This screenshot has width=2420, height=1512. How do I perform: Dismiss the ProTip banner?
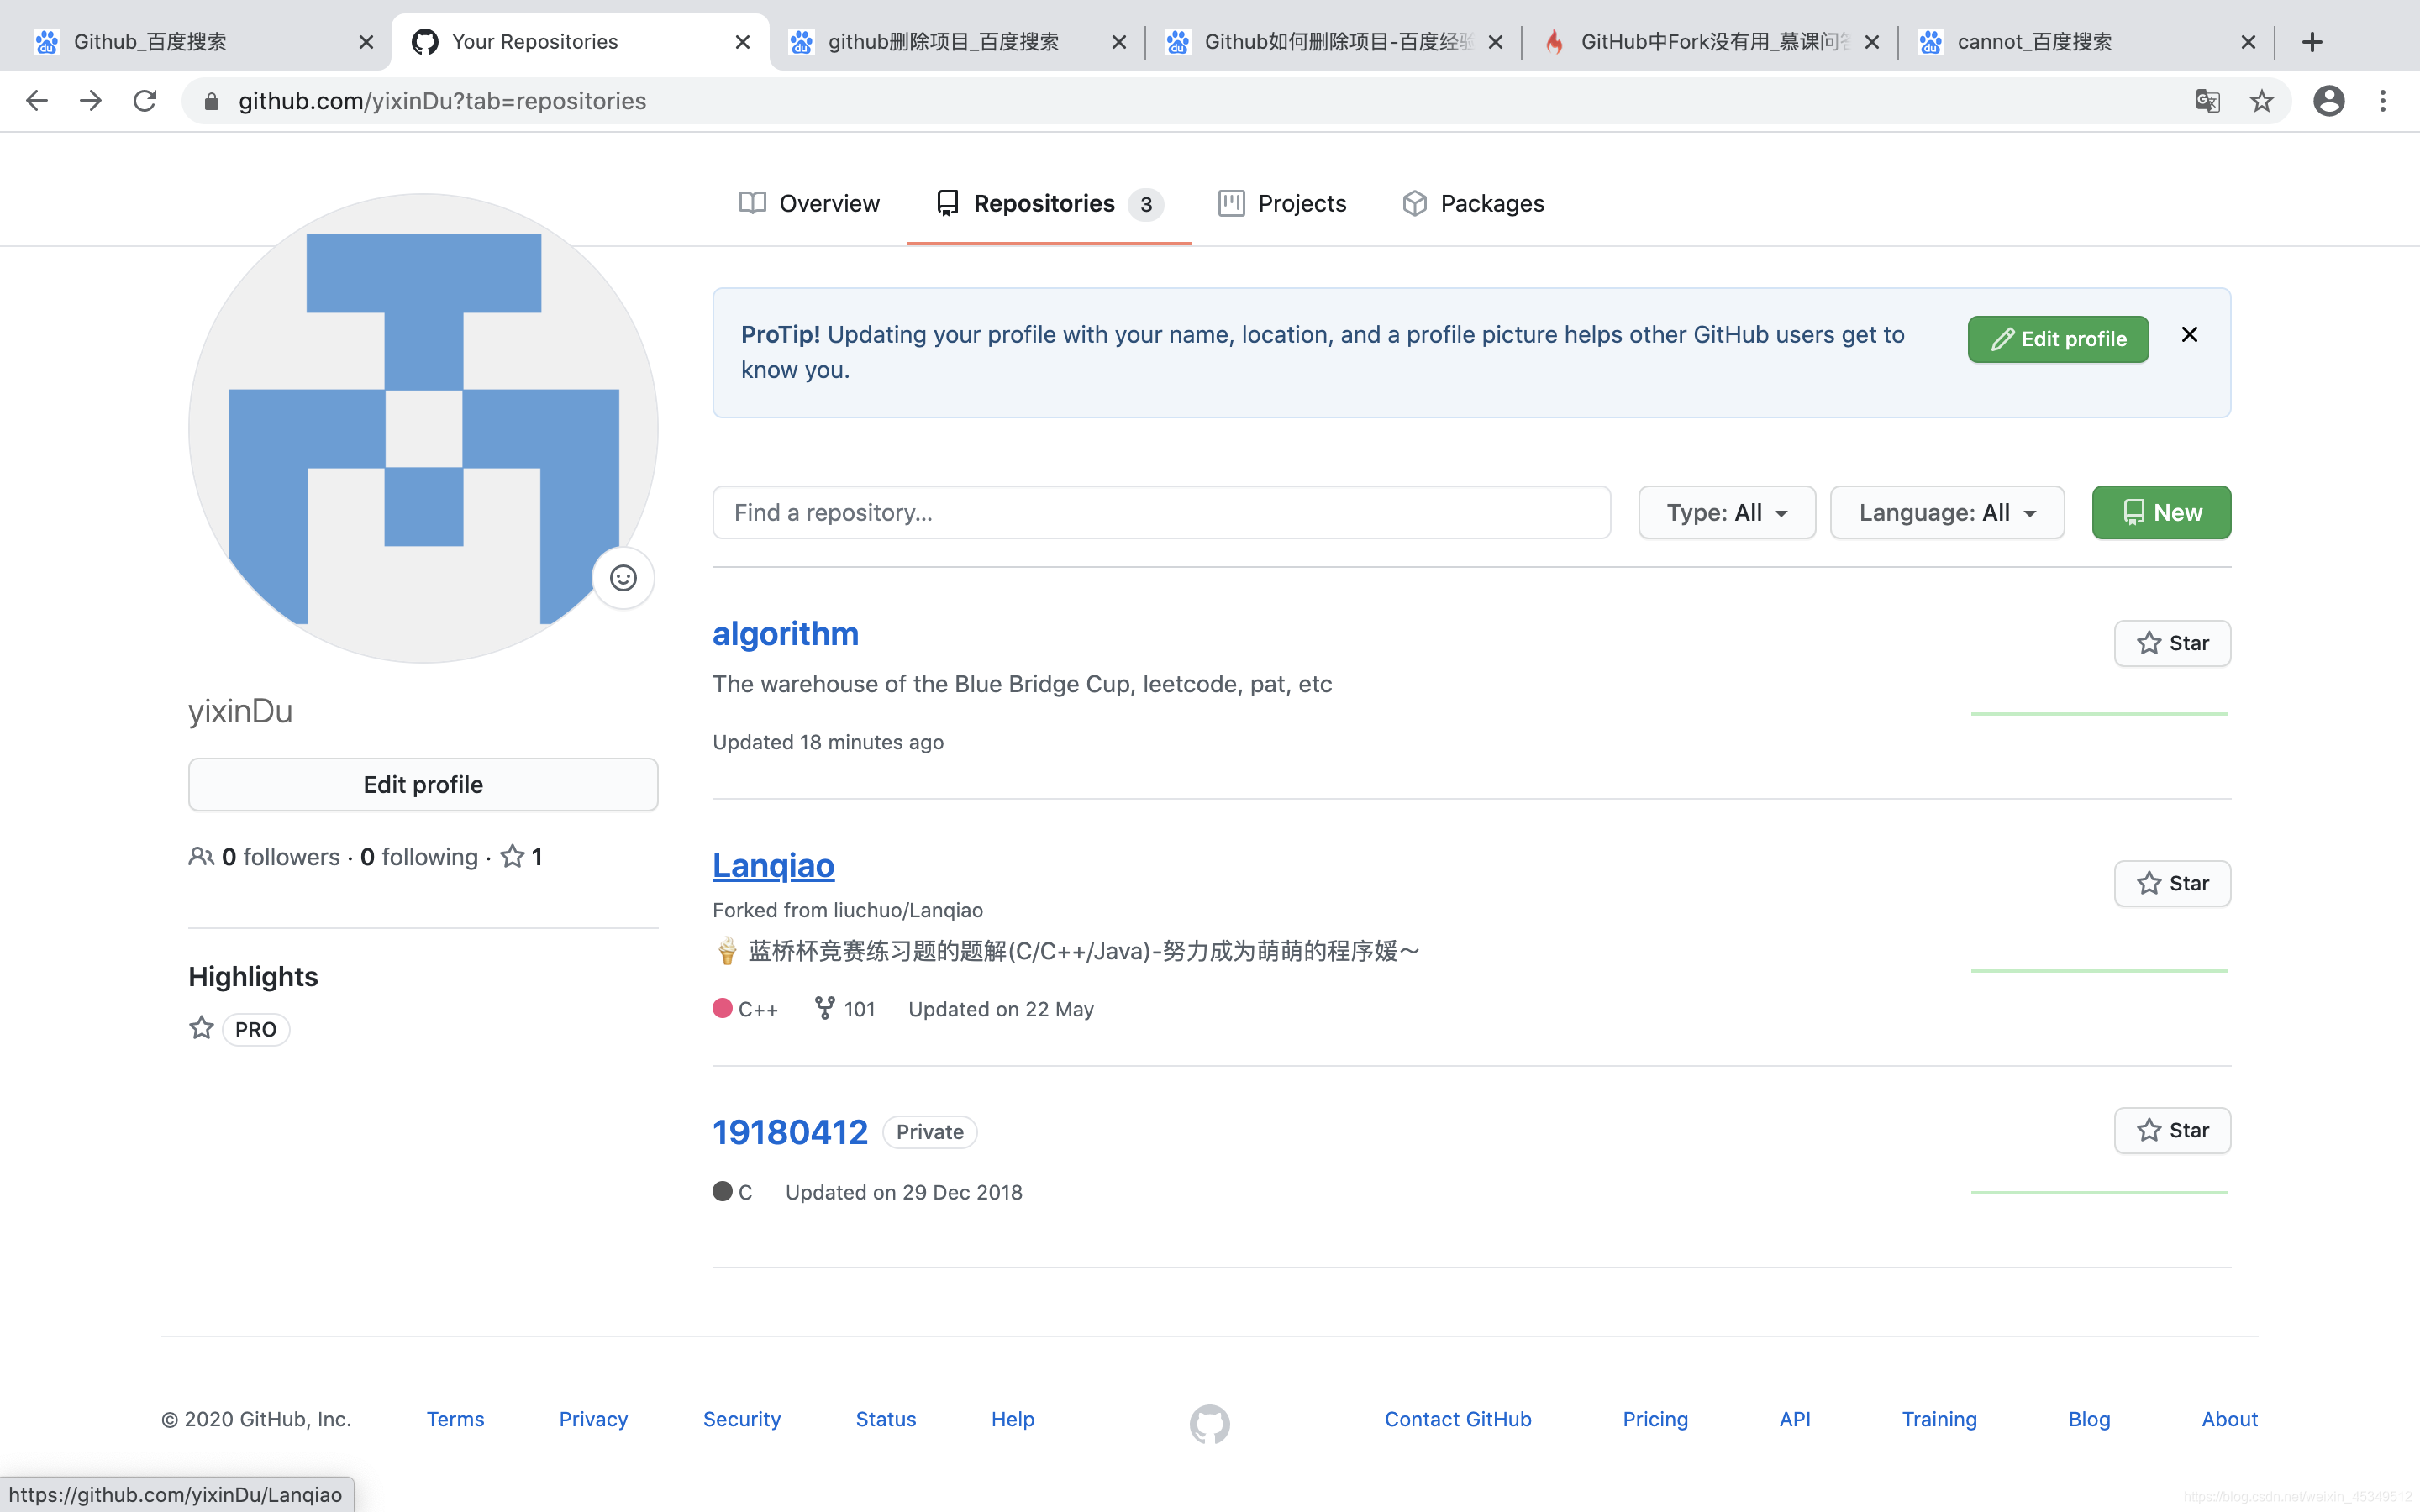click(x=2189, y=335)
